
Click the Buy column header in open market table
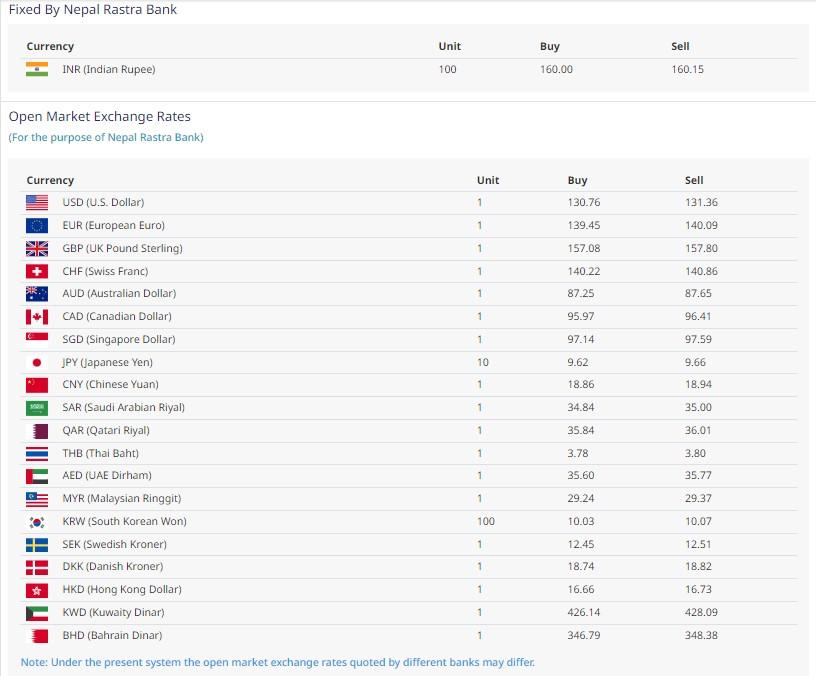[577, 180]
